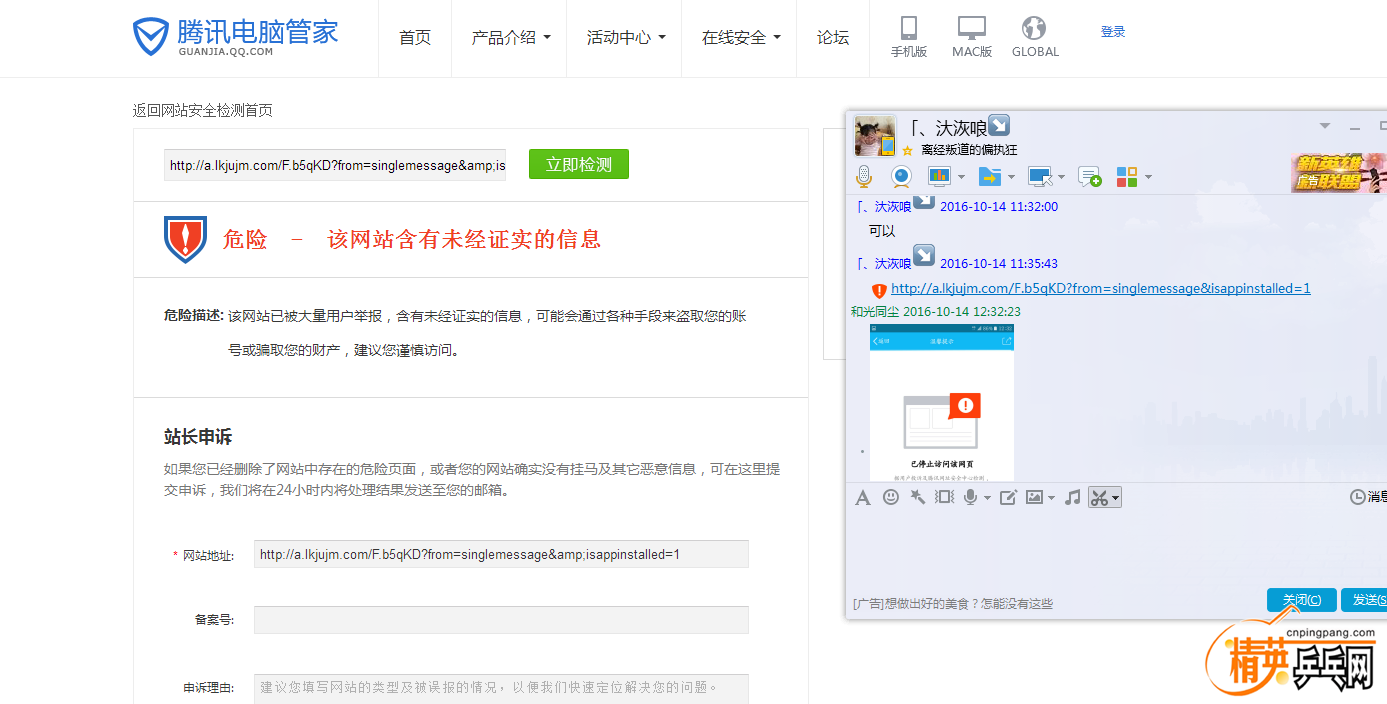Open the 手机版 mobile version icon
Image resolution: width=1387 pixels, height=704 pixels.
[909, 37]
